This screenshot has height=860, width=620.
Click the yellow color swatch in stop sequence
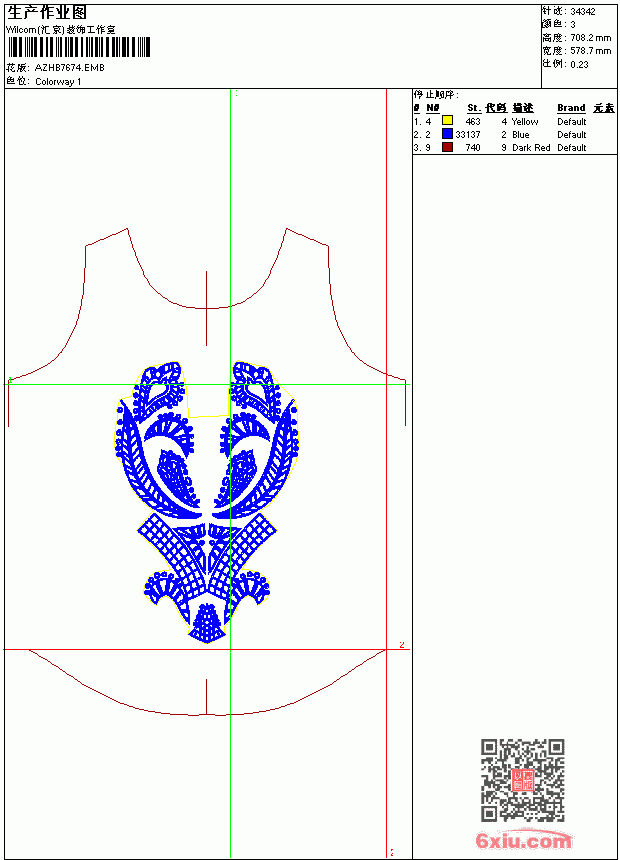447,121
